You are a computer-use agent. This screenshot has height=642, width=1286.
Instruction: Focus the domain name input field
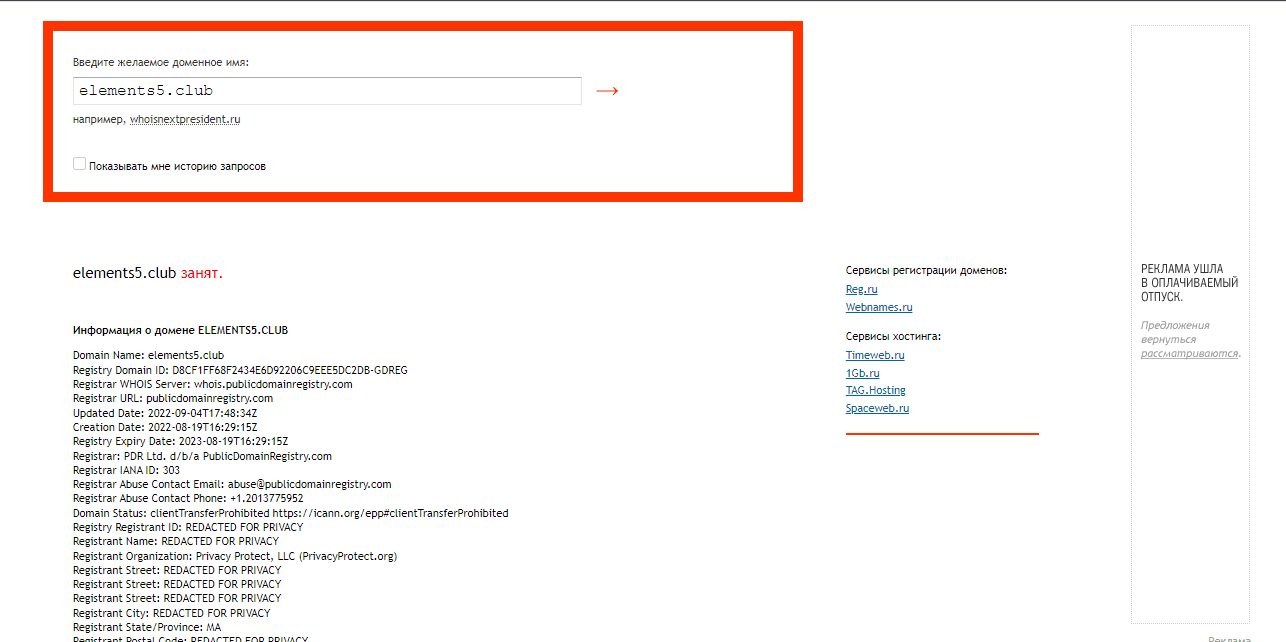pos(327,91)
